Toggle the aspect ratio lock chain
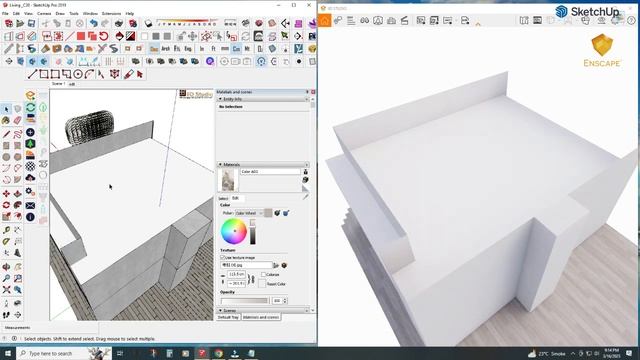640x360 pixels. click(252, 279)
